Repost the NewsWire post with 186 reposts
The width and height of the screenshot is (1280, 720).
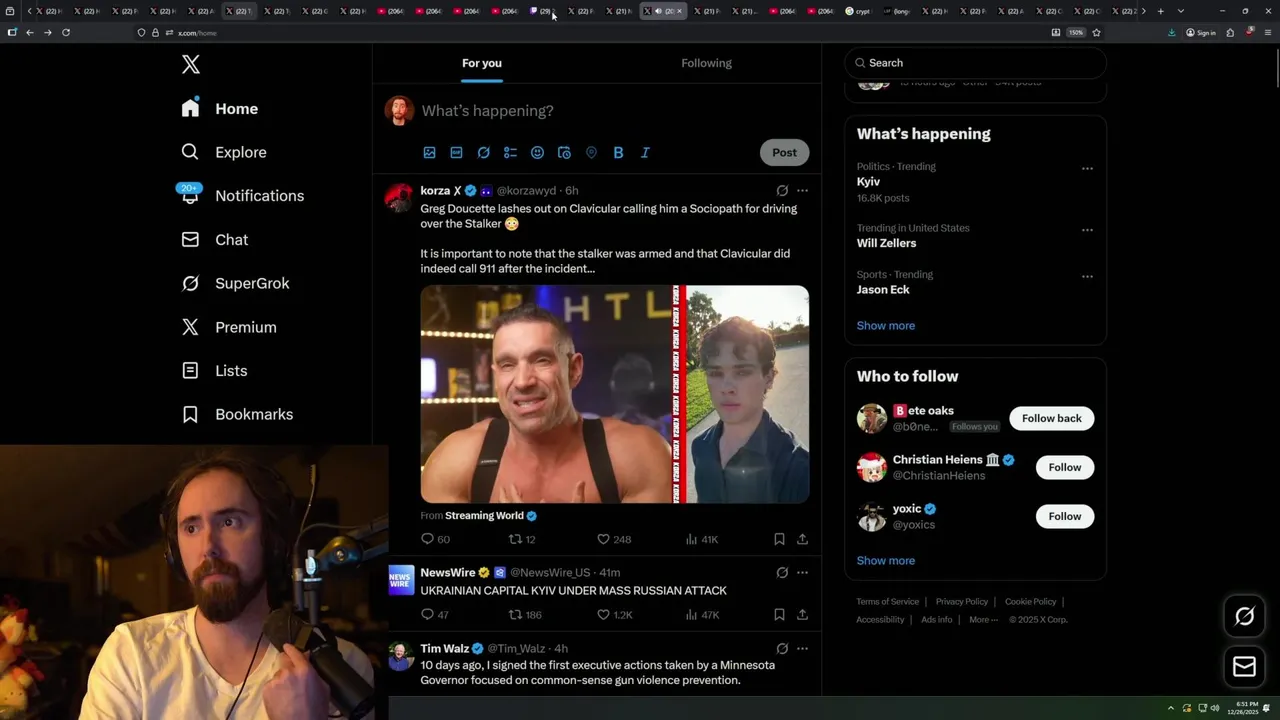526,615
